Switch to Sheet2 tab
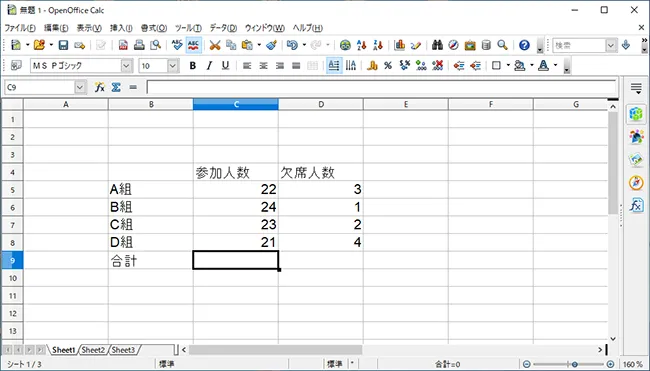The width and height of the screenshot is (650, 371). pos(93,350)
